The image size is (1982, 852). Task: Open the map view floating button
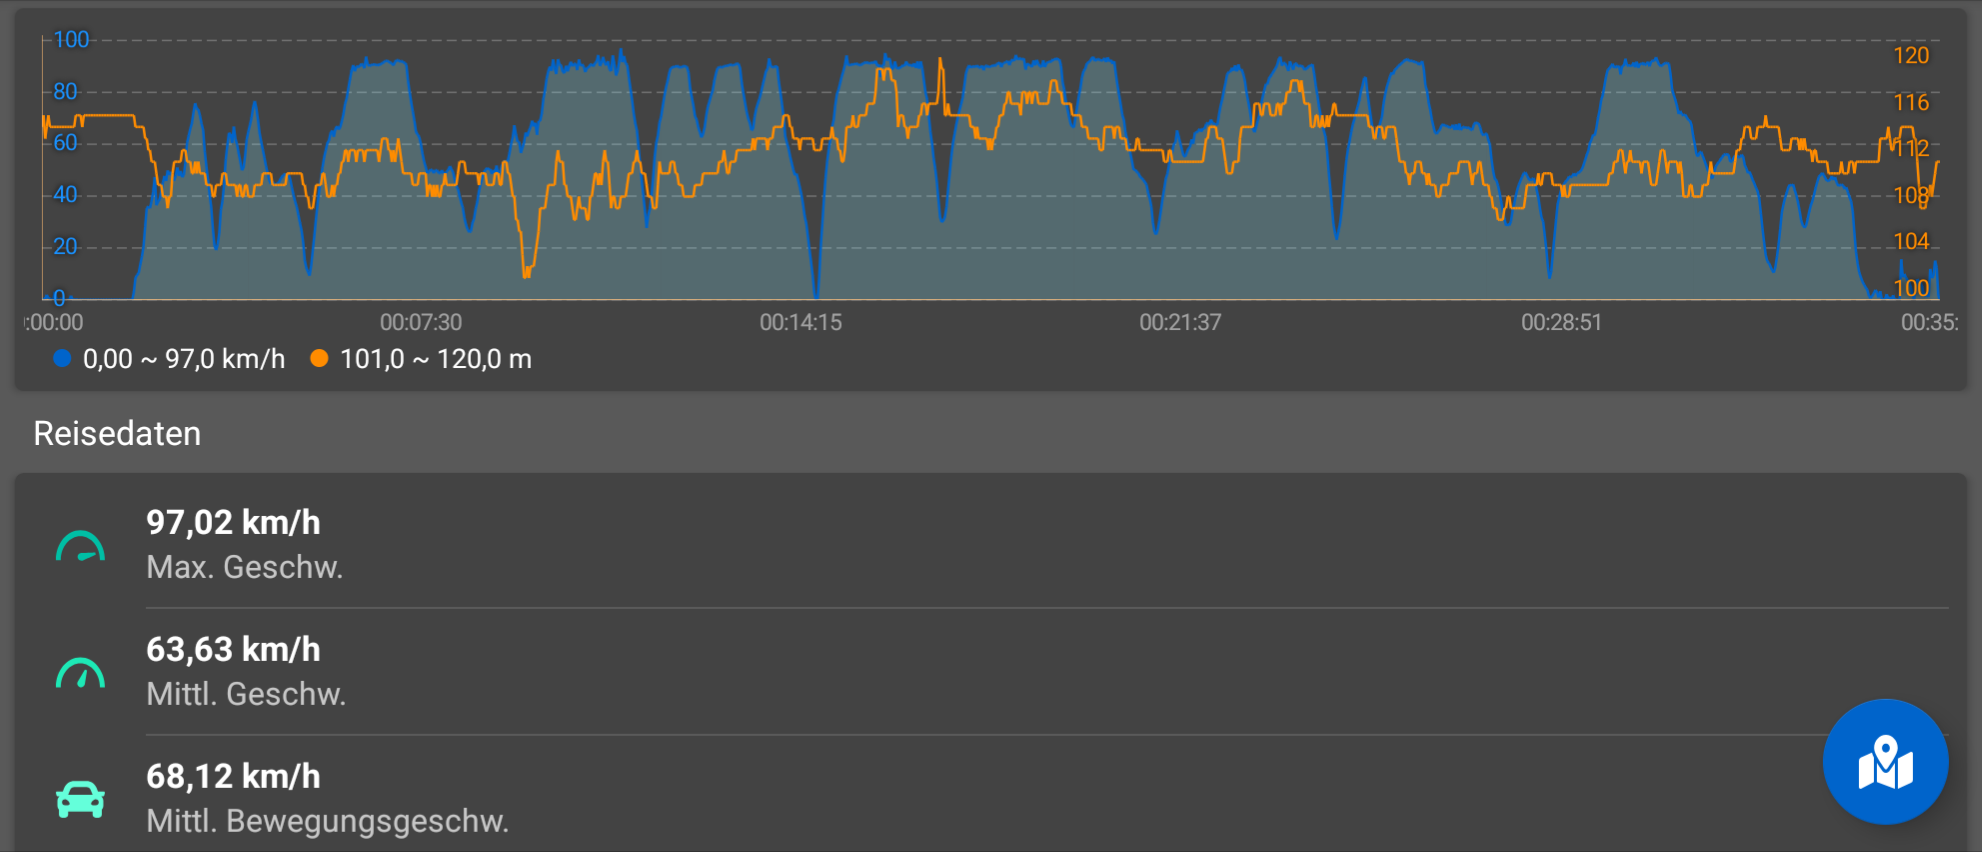[x=1885, y=762]
